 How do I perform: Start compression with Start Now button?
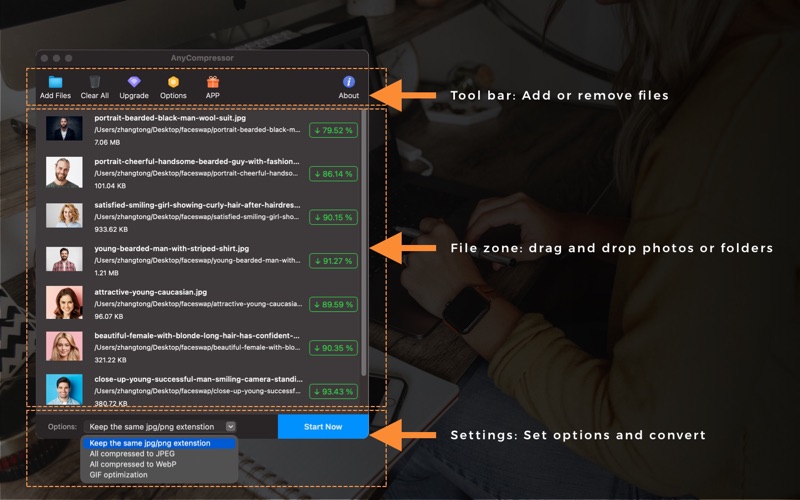[323, 427]
